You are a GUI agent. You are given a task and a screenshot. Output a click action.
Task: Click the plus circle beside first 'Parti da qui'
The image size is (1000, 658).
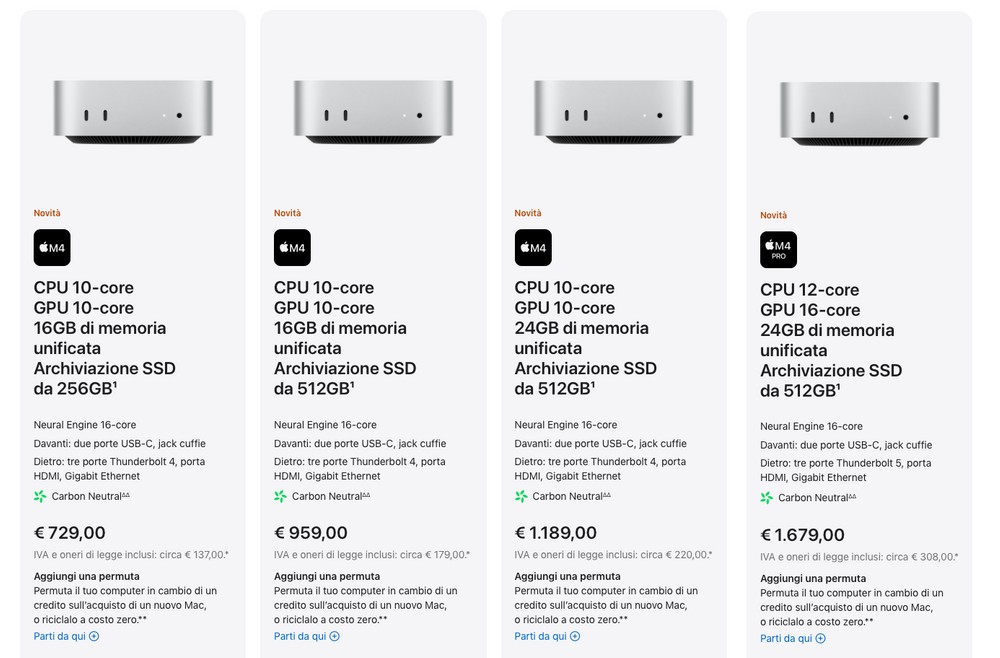94,636
